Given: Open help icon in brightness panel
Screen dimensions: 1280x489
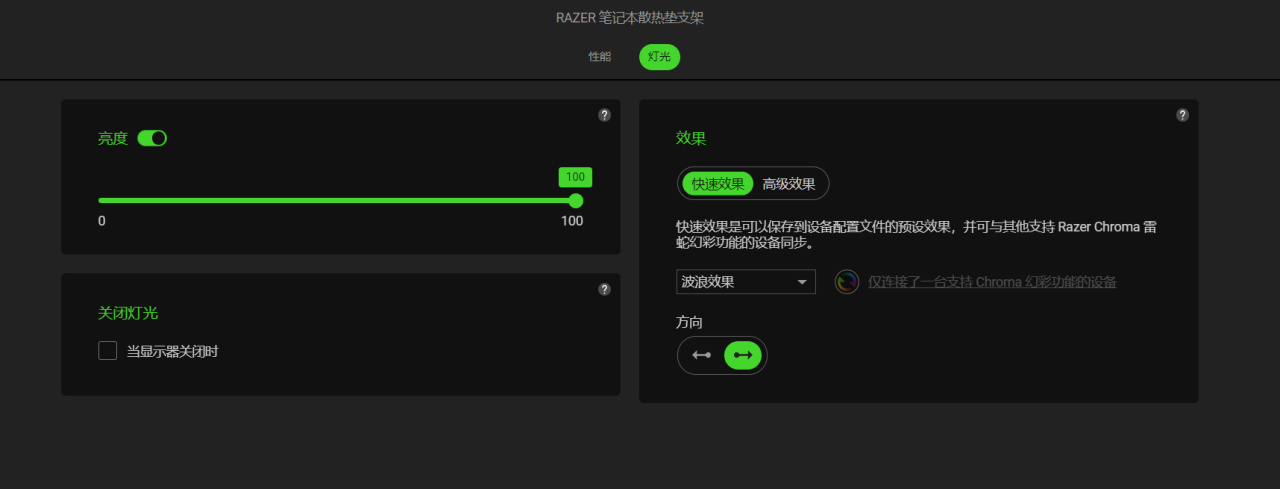Looking at the screenshot, I should [x=604, y=115].
